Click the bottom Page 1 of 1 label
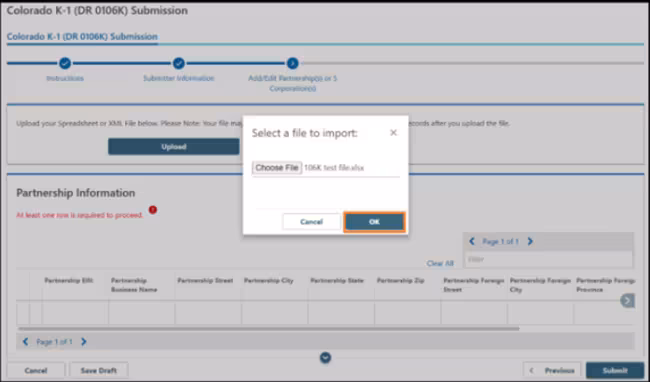Viewport: 650px width, 382px height. coord(54,342)
